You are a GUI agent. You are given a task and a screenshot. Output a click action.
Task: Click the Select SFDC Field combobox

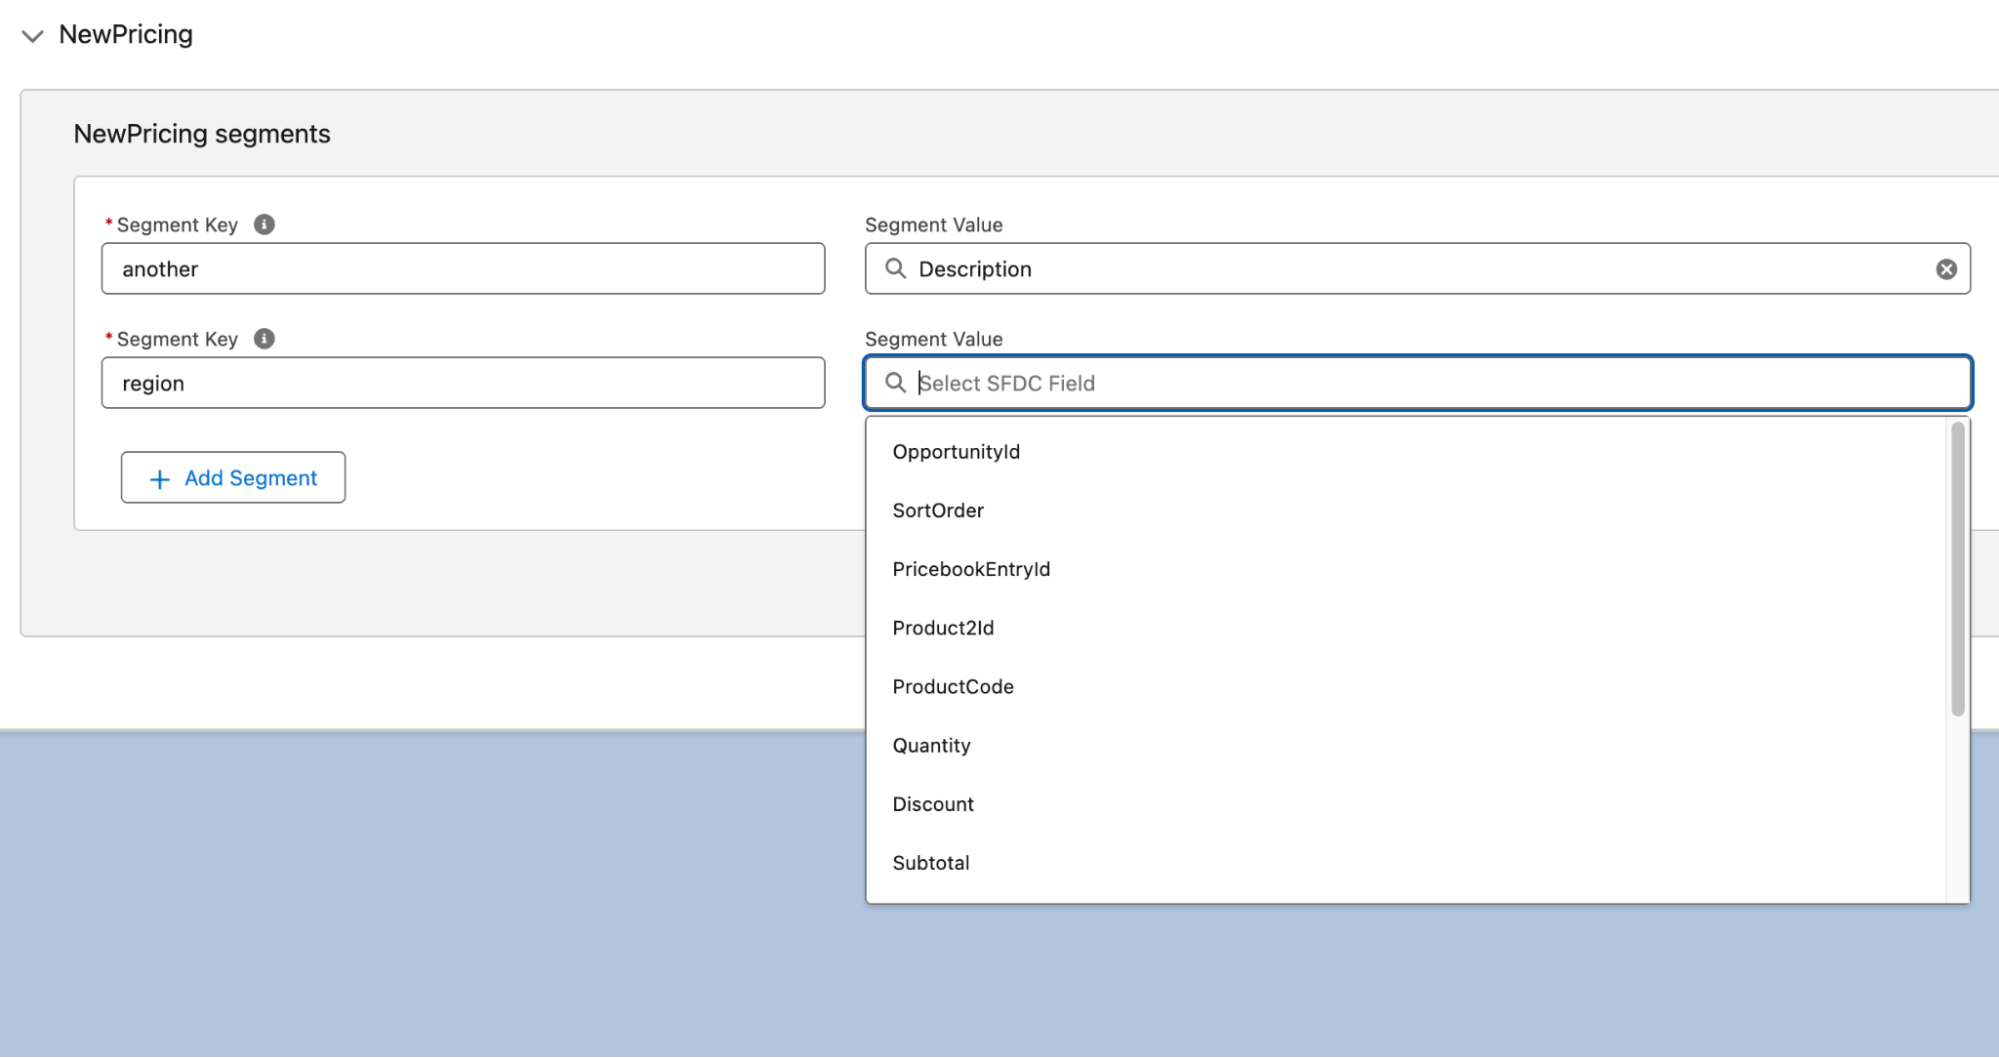click(1430, 383)
